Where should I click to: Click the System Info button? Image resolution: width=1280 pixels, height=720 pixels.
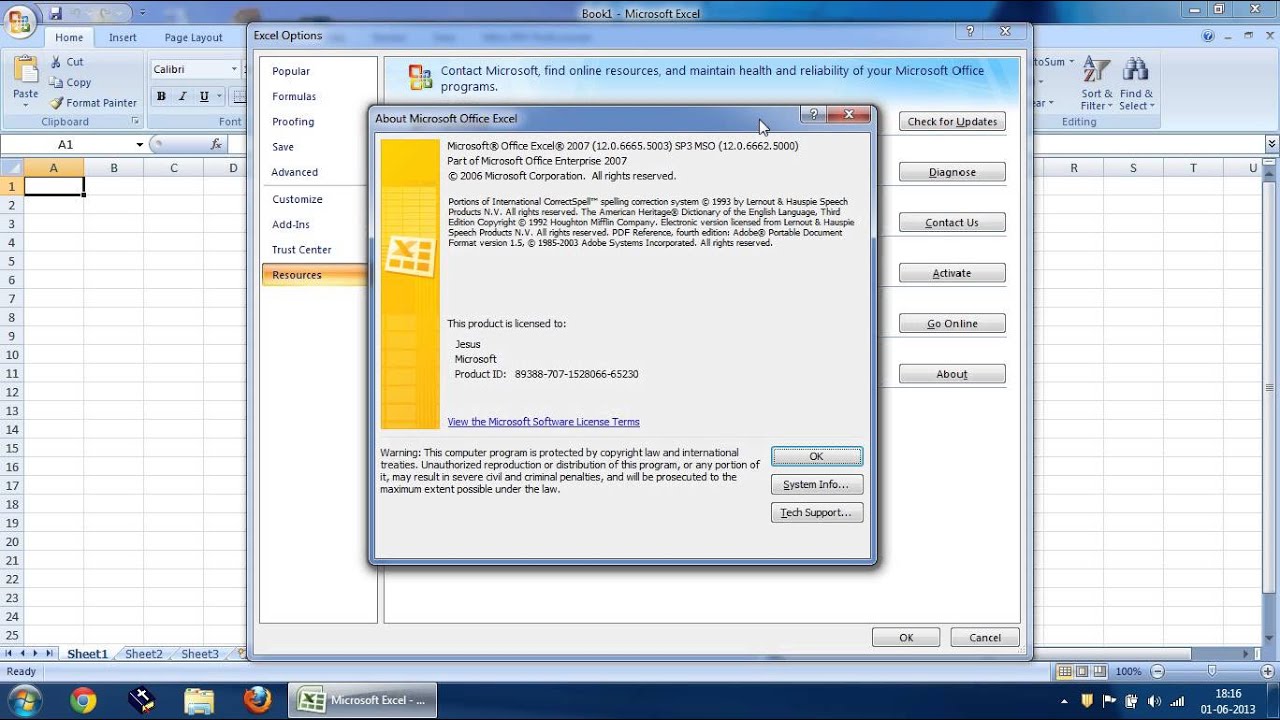pos(816,485)
